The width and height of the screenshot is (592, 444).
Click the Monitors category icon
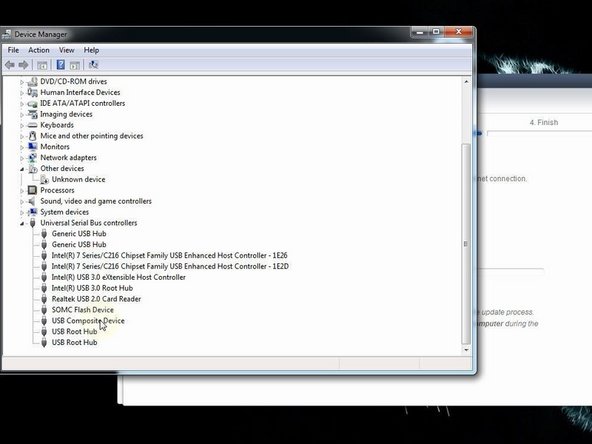click(33, 147)
